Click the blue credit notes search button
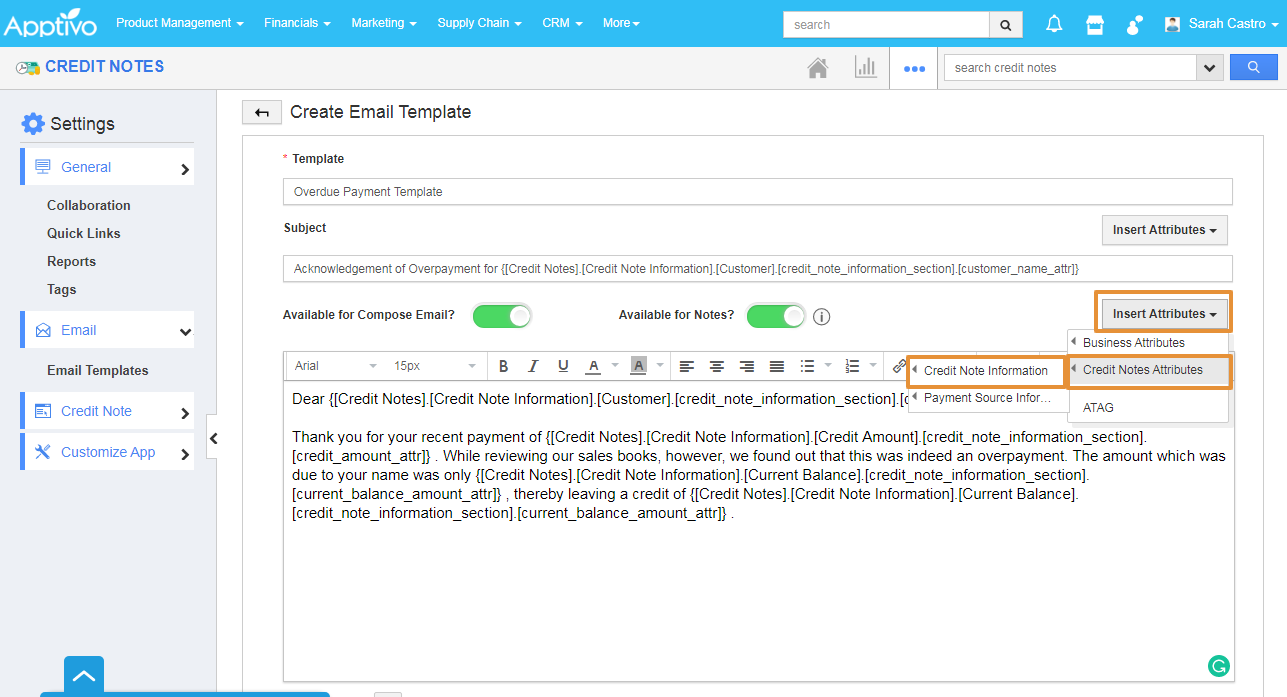The image size is (1287, 697). click(x=1254, y=67)
